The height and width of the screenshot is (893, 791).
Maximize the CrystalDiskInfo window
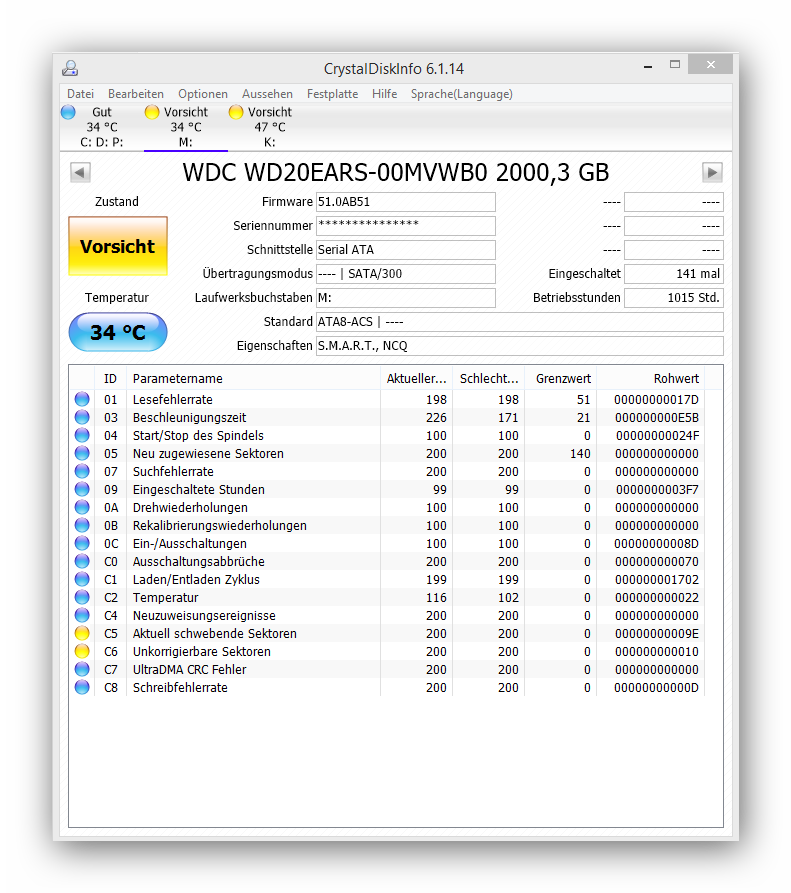click(x=675, y=64)
